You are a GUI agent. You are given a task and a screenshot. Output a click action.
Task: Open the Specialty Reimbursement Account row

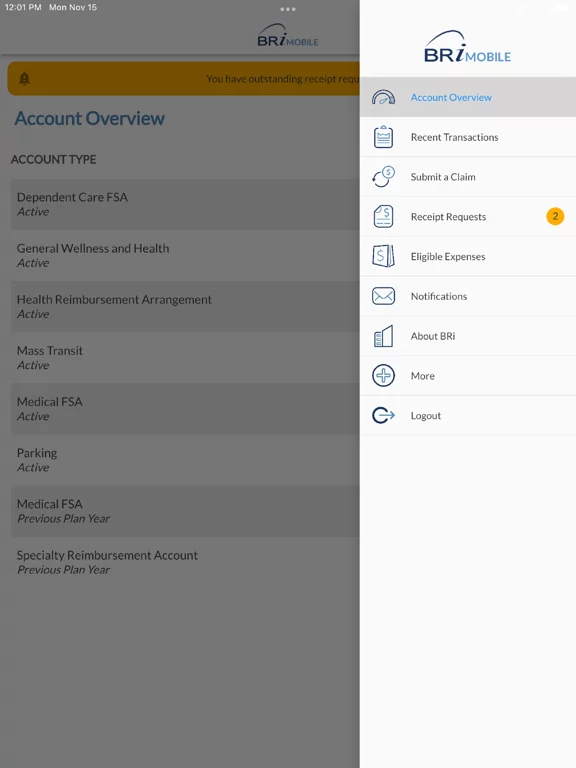(185, 562)
